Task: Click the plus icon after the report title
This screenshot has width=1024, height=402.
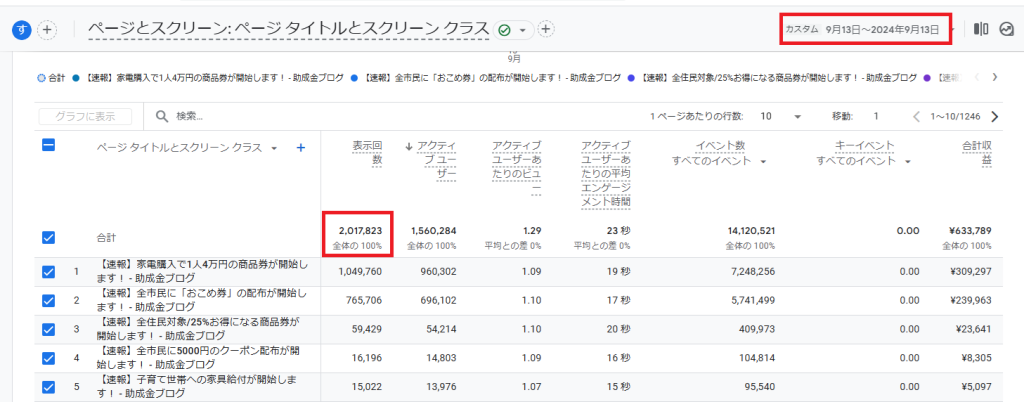Action: point(546,29)
